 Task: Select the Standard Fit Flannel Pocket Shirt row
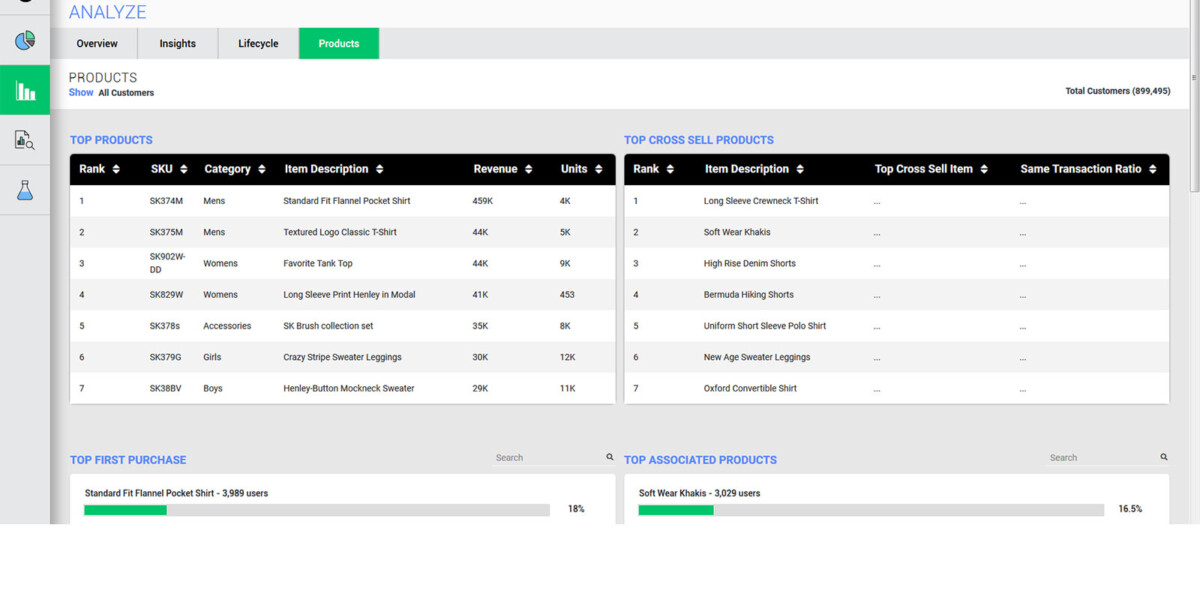pyautogui.click(x=346, y=201)
